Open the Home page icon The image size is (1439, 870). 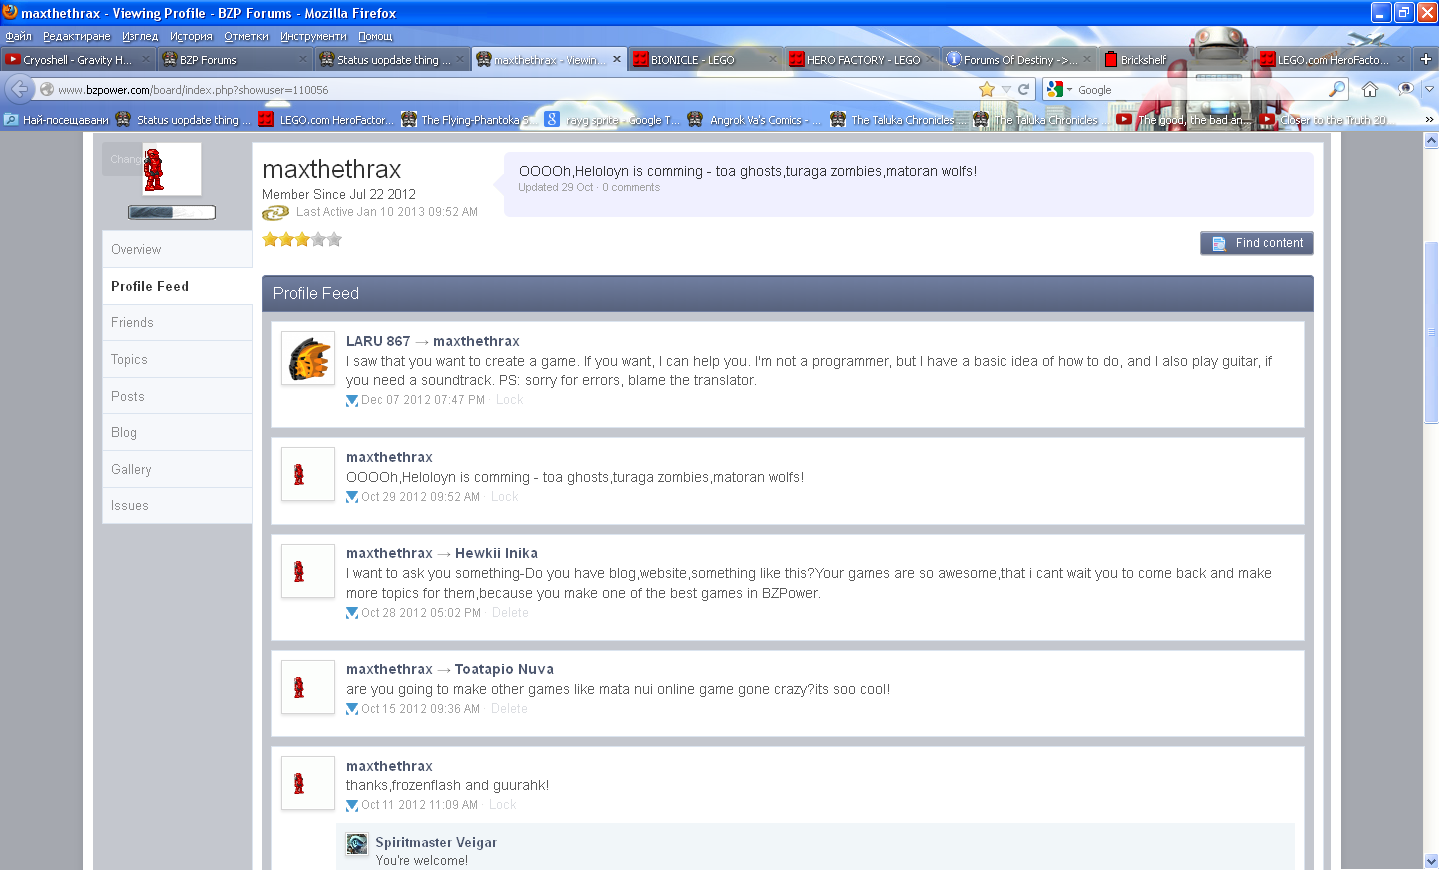(1370, 90)
